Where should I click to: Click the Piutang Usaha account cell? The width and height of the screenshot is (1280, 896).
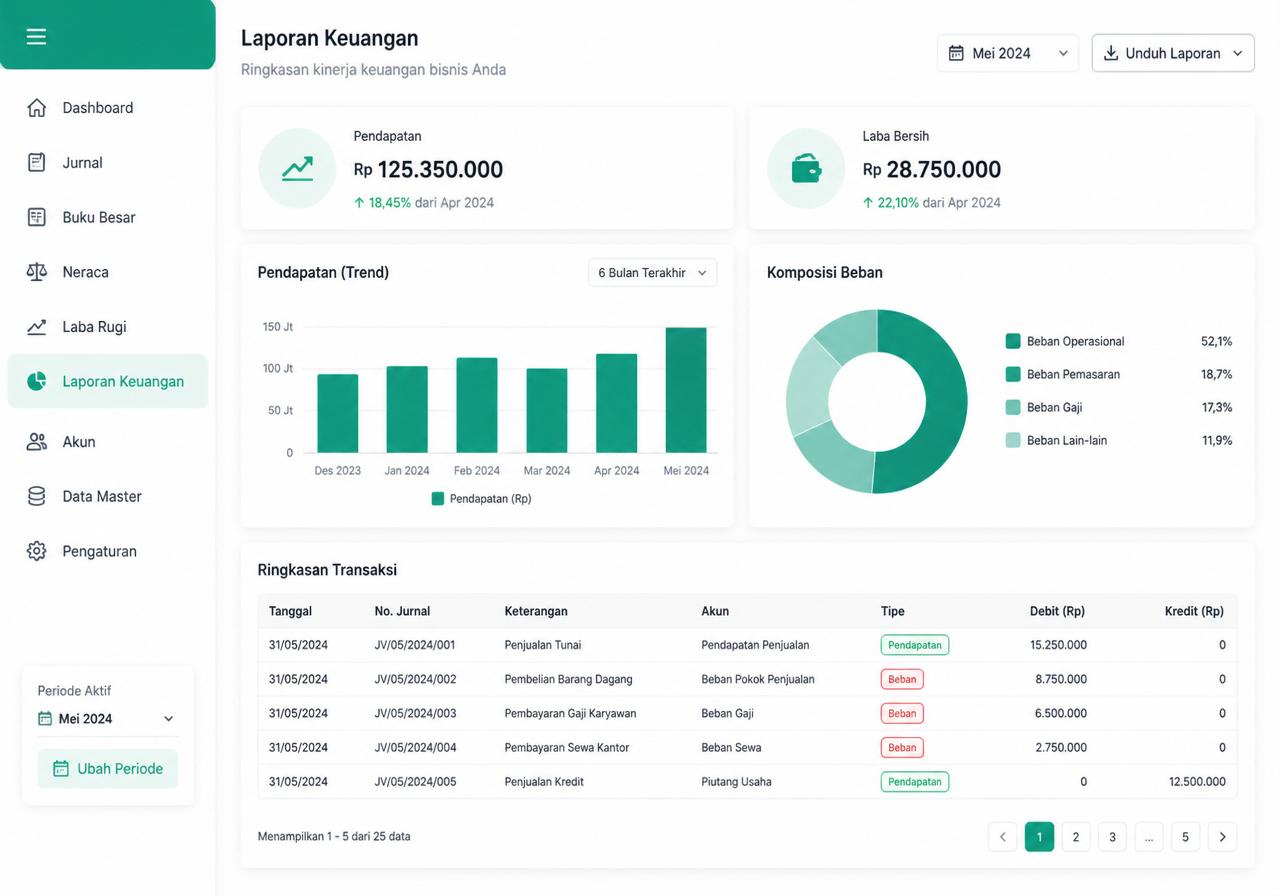coord(736,781)
